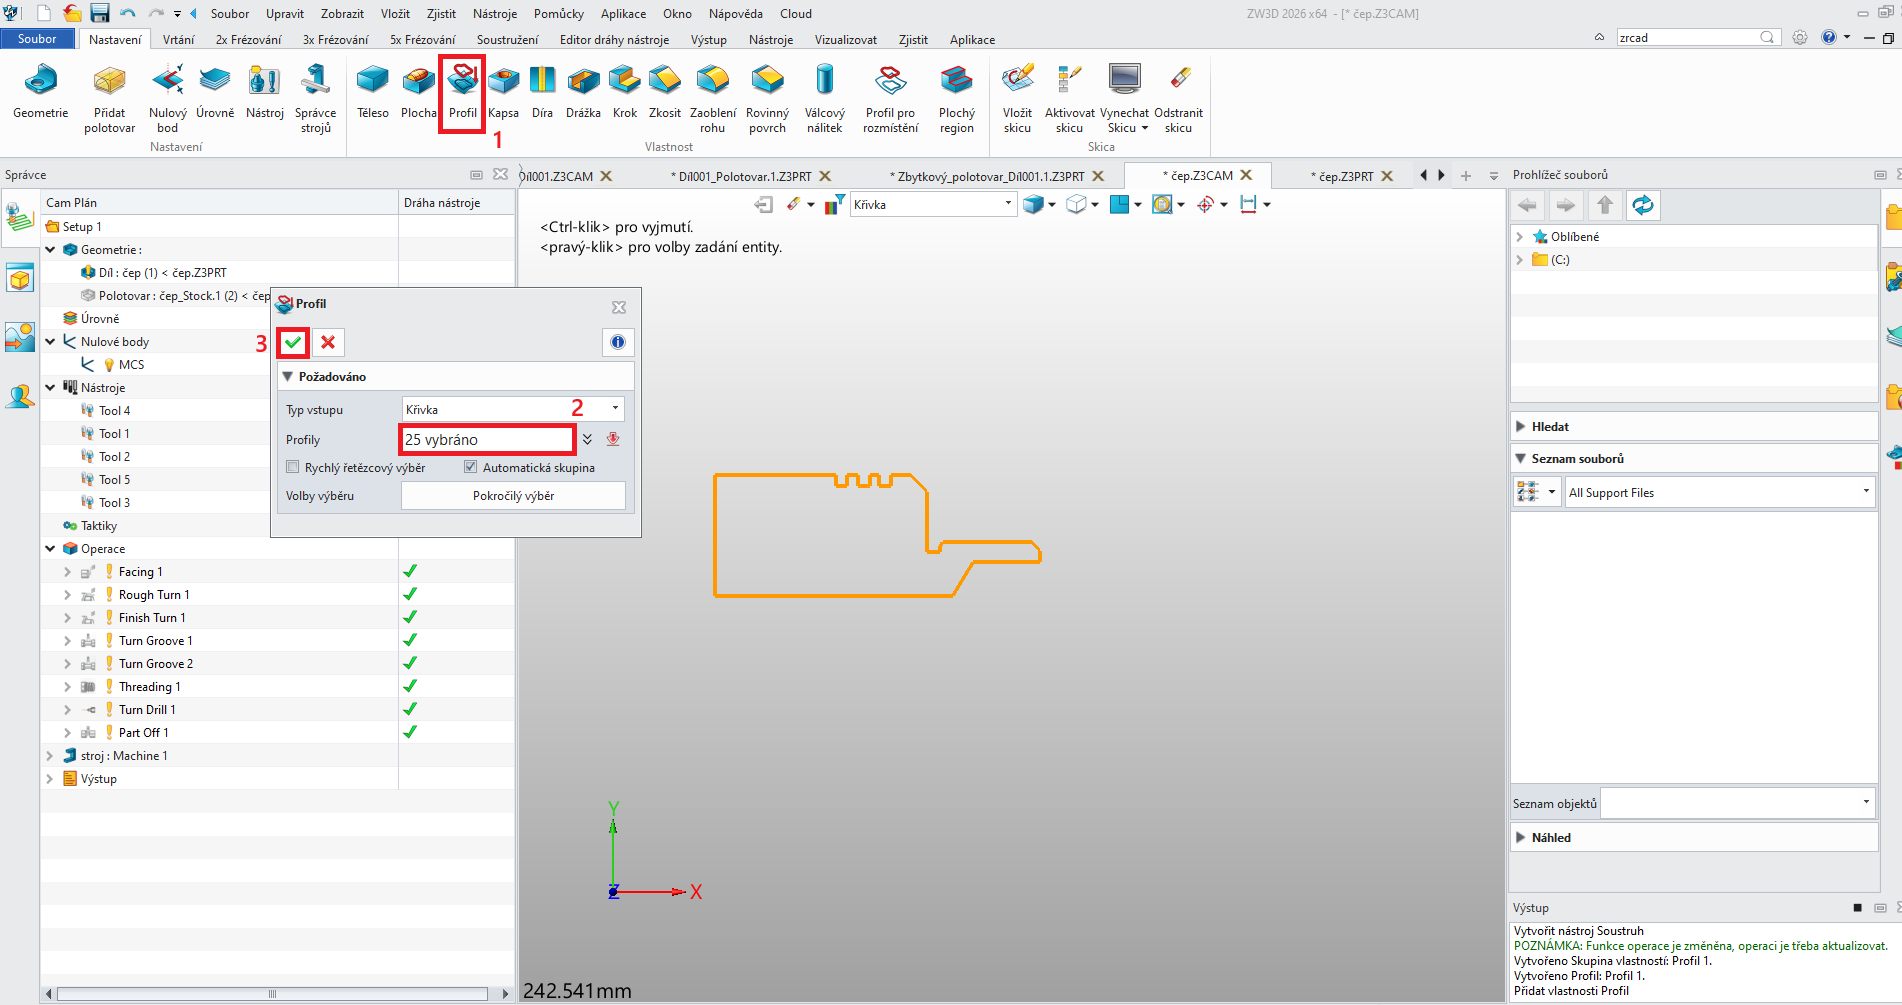The height and width of the screenshot is (1005, 1902).
Task: Enable Rychlý řetězcový výběr checkbox
Action: [293, 467]
